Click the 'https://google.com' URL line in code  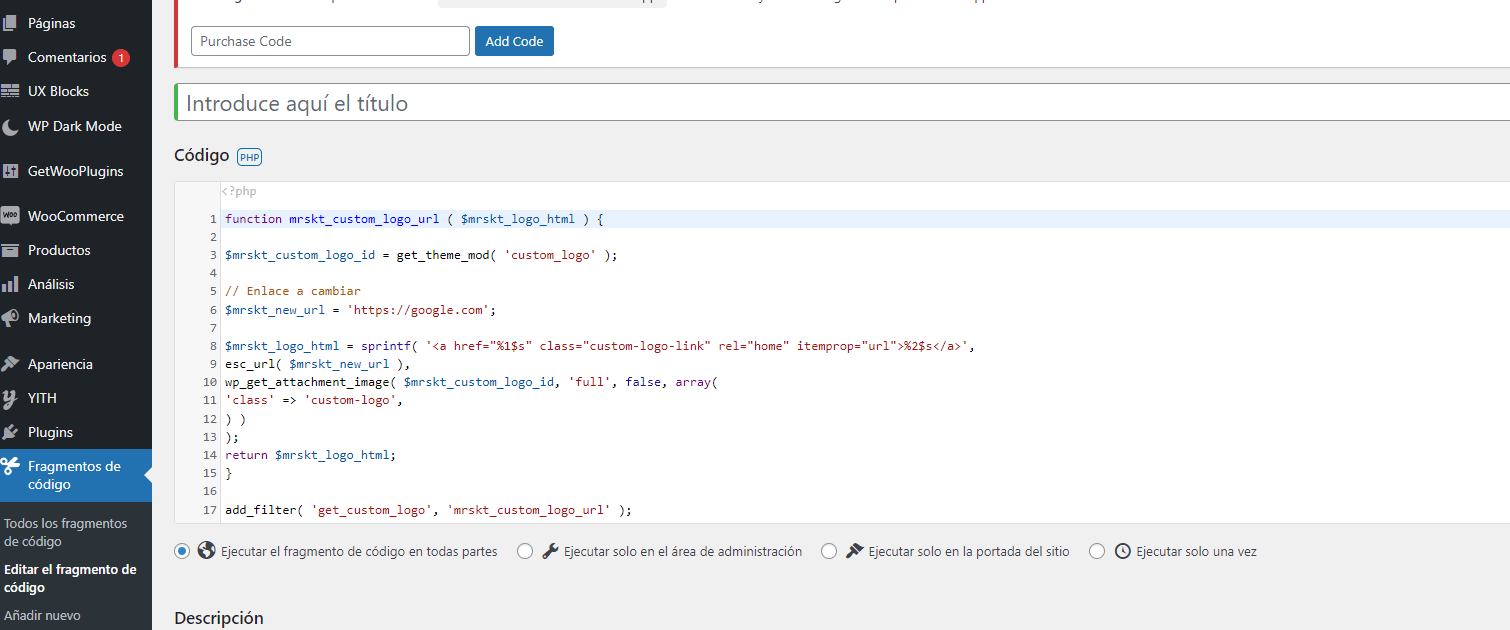click(361, 309)
